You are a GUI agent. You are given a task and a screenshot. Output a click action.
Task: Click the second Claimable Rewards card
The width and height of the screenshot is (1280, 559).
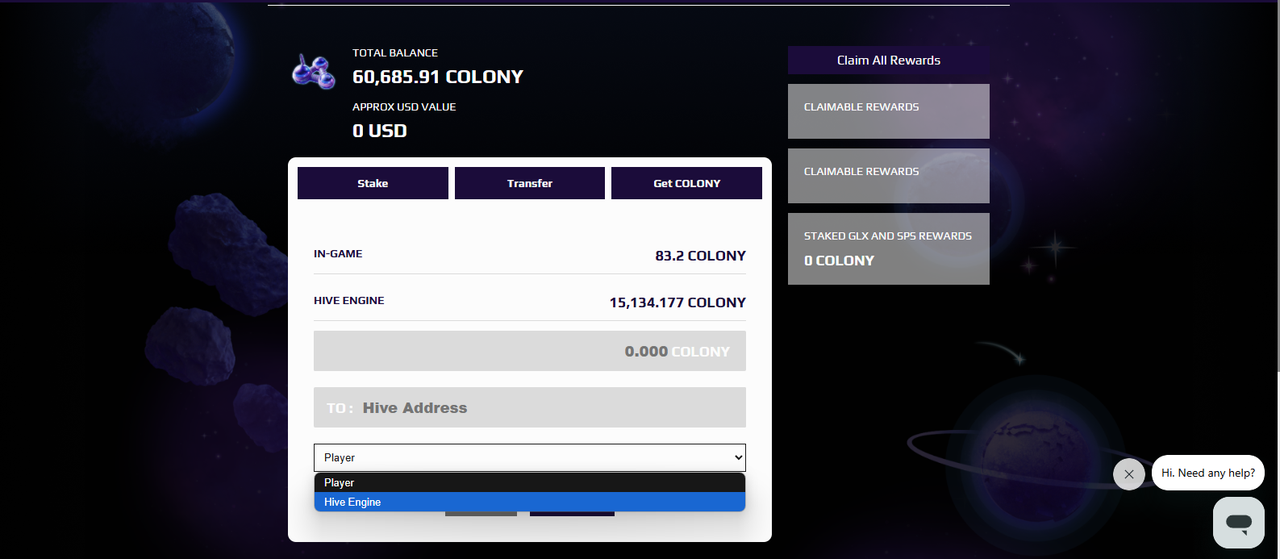tap(889, 176)
